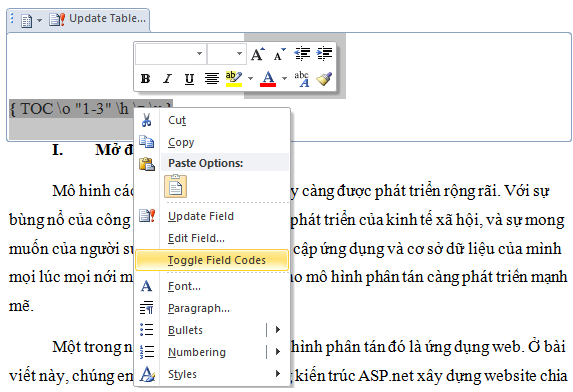Screen dimensions: 573x392
Task: Open the Table of Contents dropdown arrow
Action: pyautogui.click(x=39, y=20)
